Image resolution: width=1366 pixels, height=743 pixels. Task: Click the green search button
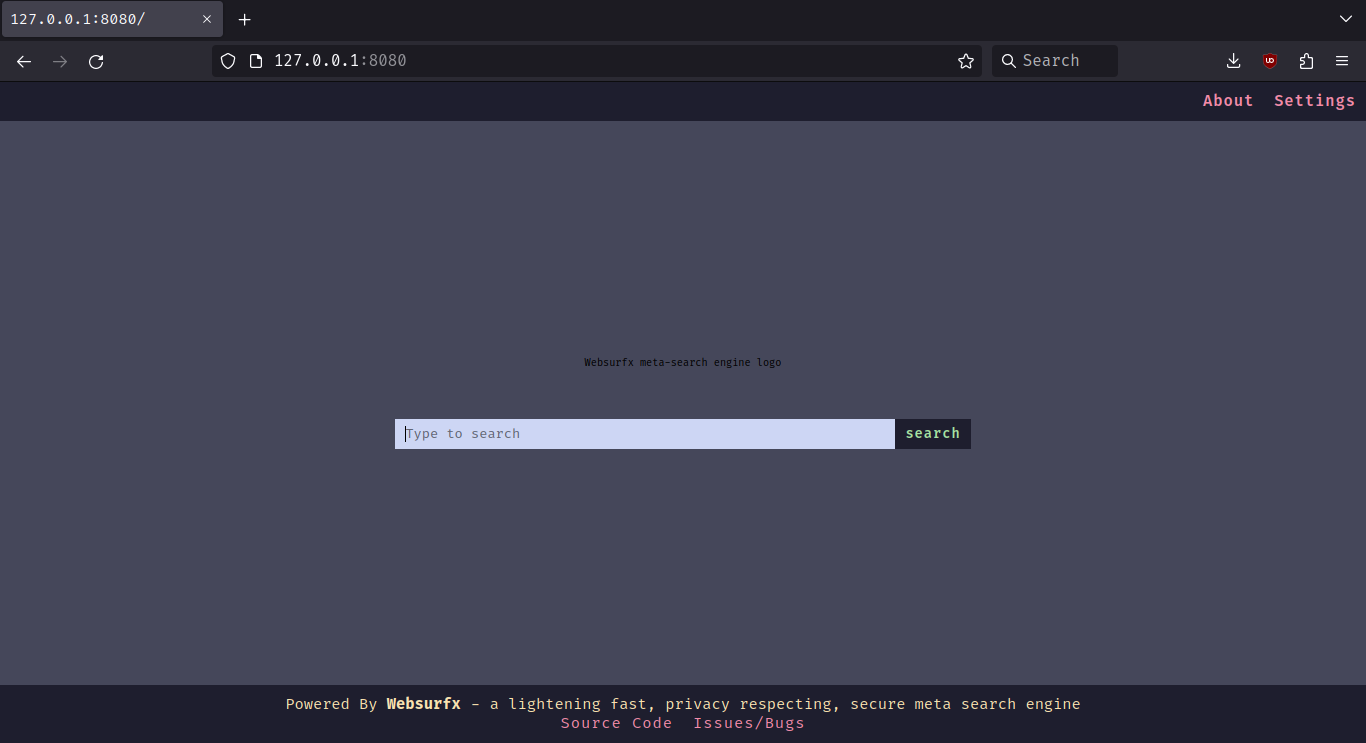pyautogui.click(x=933, y=434)
